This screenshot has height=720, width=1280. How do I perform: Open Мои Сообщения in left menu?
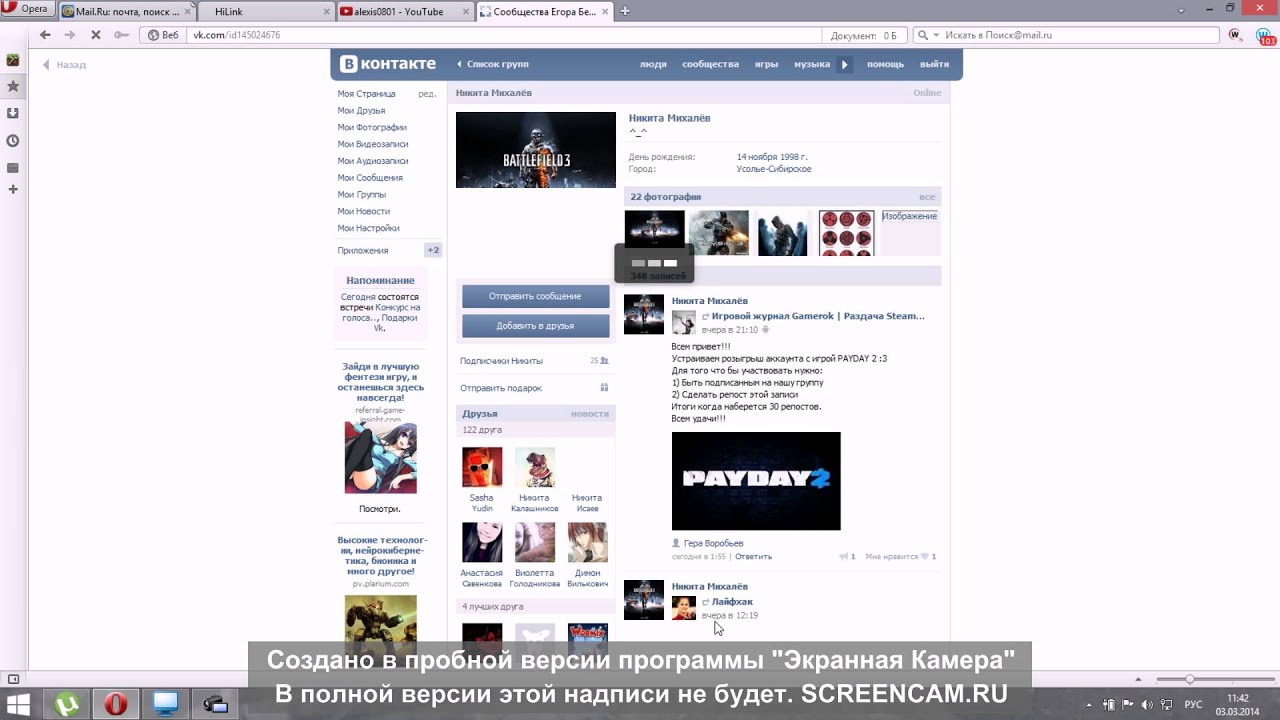(x=370, y=178)
